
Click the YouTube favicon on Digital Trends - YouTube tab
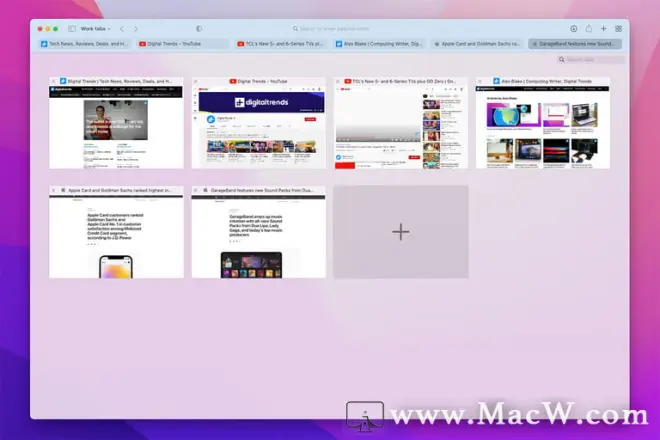click(142, 44)
